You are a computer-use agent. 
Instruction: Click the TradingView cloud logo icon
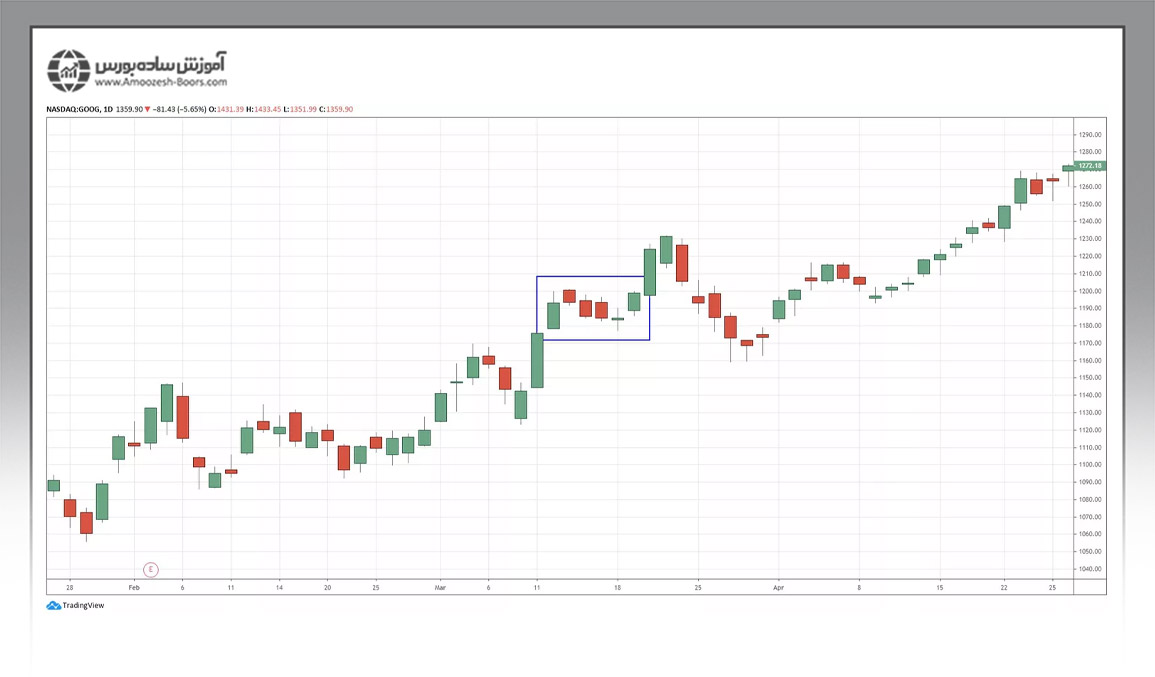pyautogui.click(x=53, y=605)
